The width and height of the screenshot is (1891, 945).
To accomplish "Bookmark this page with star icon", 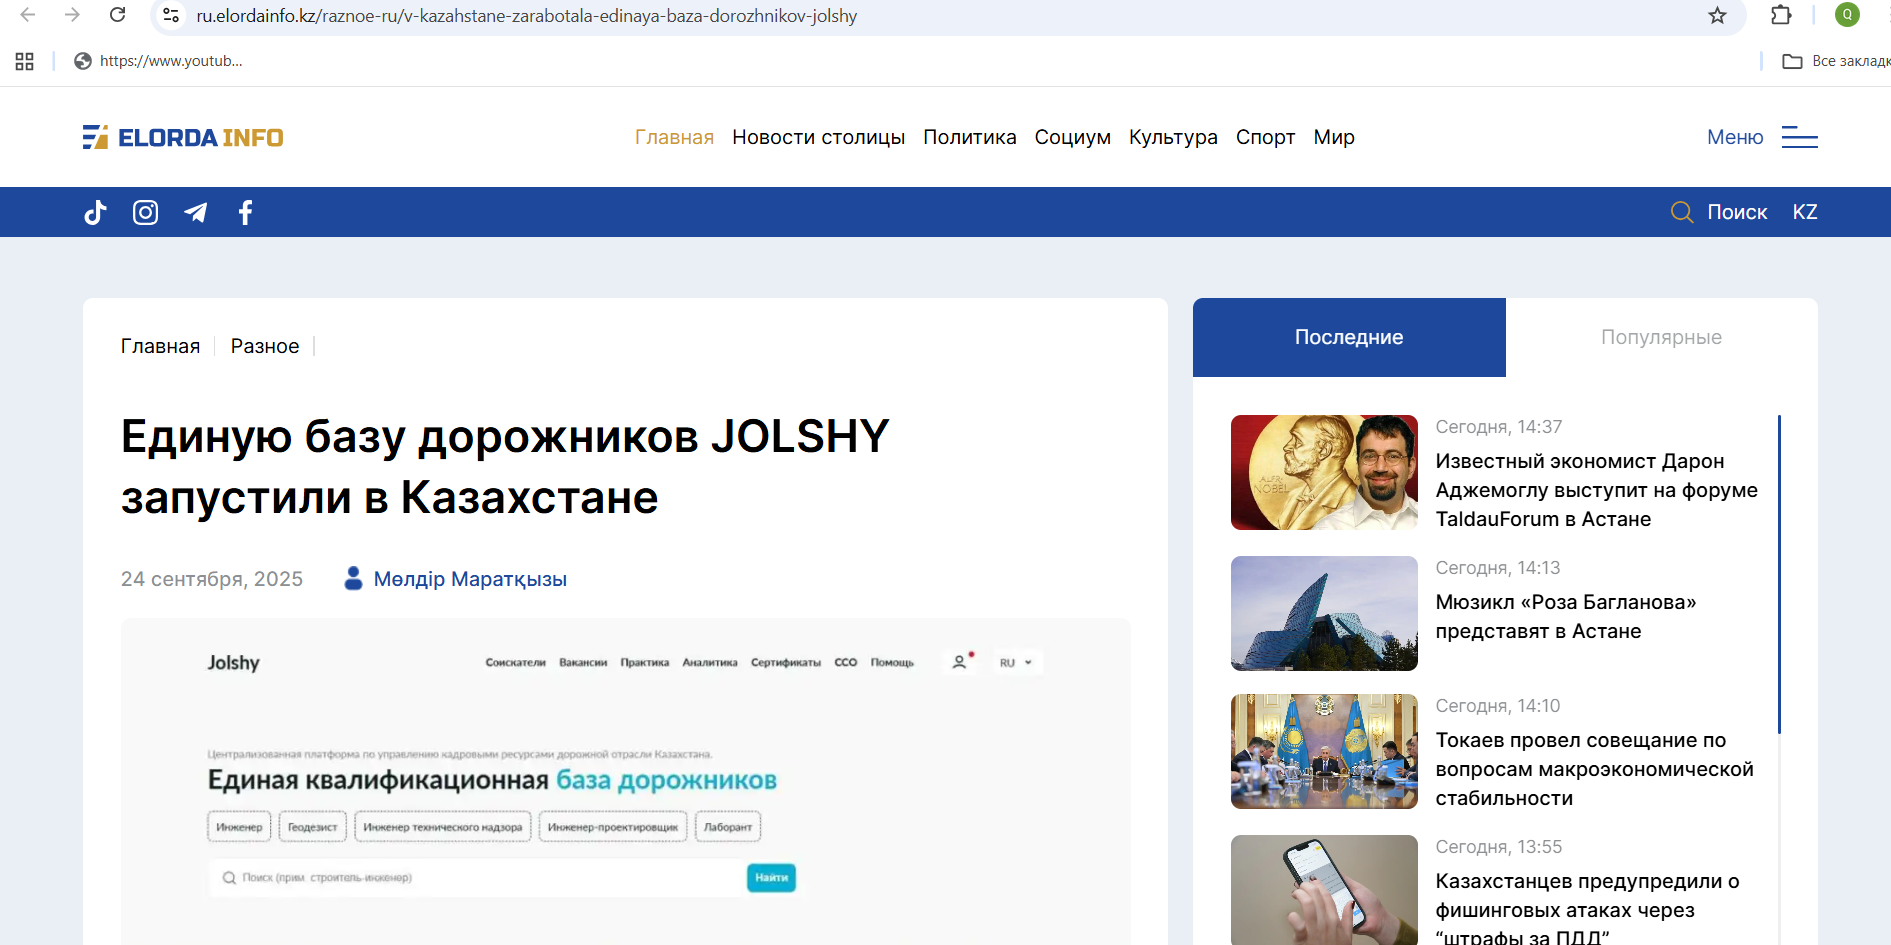I will pos(1717,16).
